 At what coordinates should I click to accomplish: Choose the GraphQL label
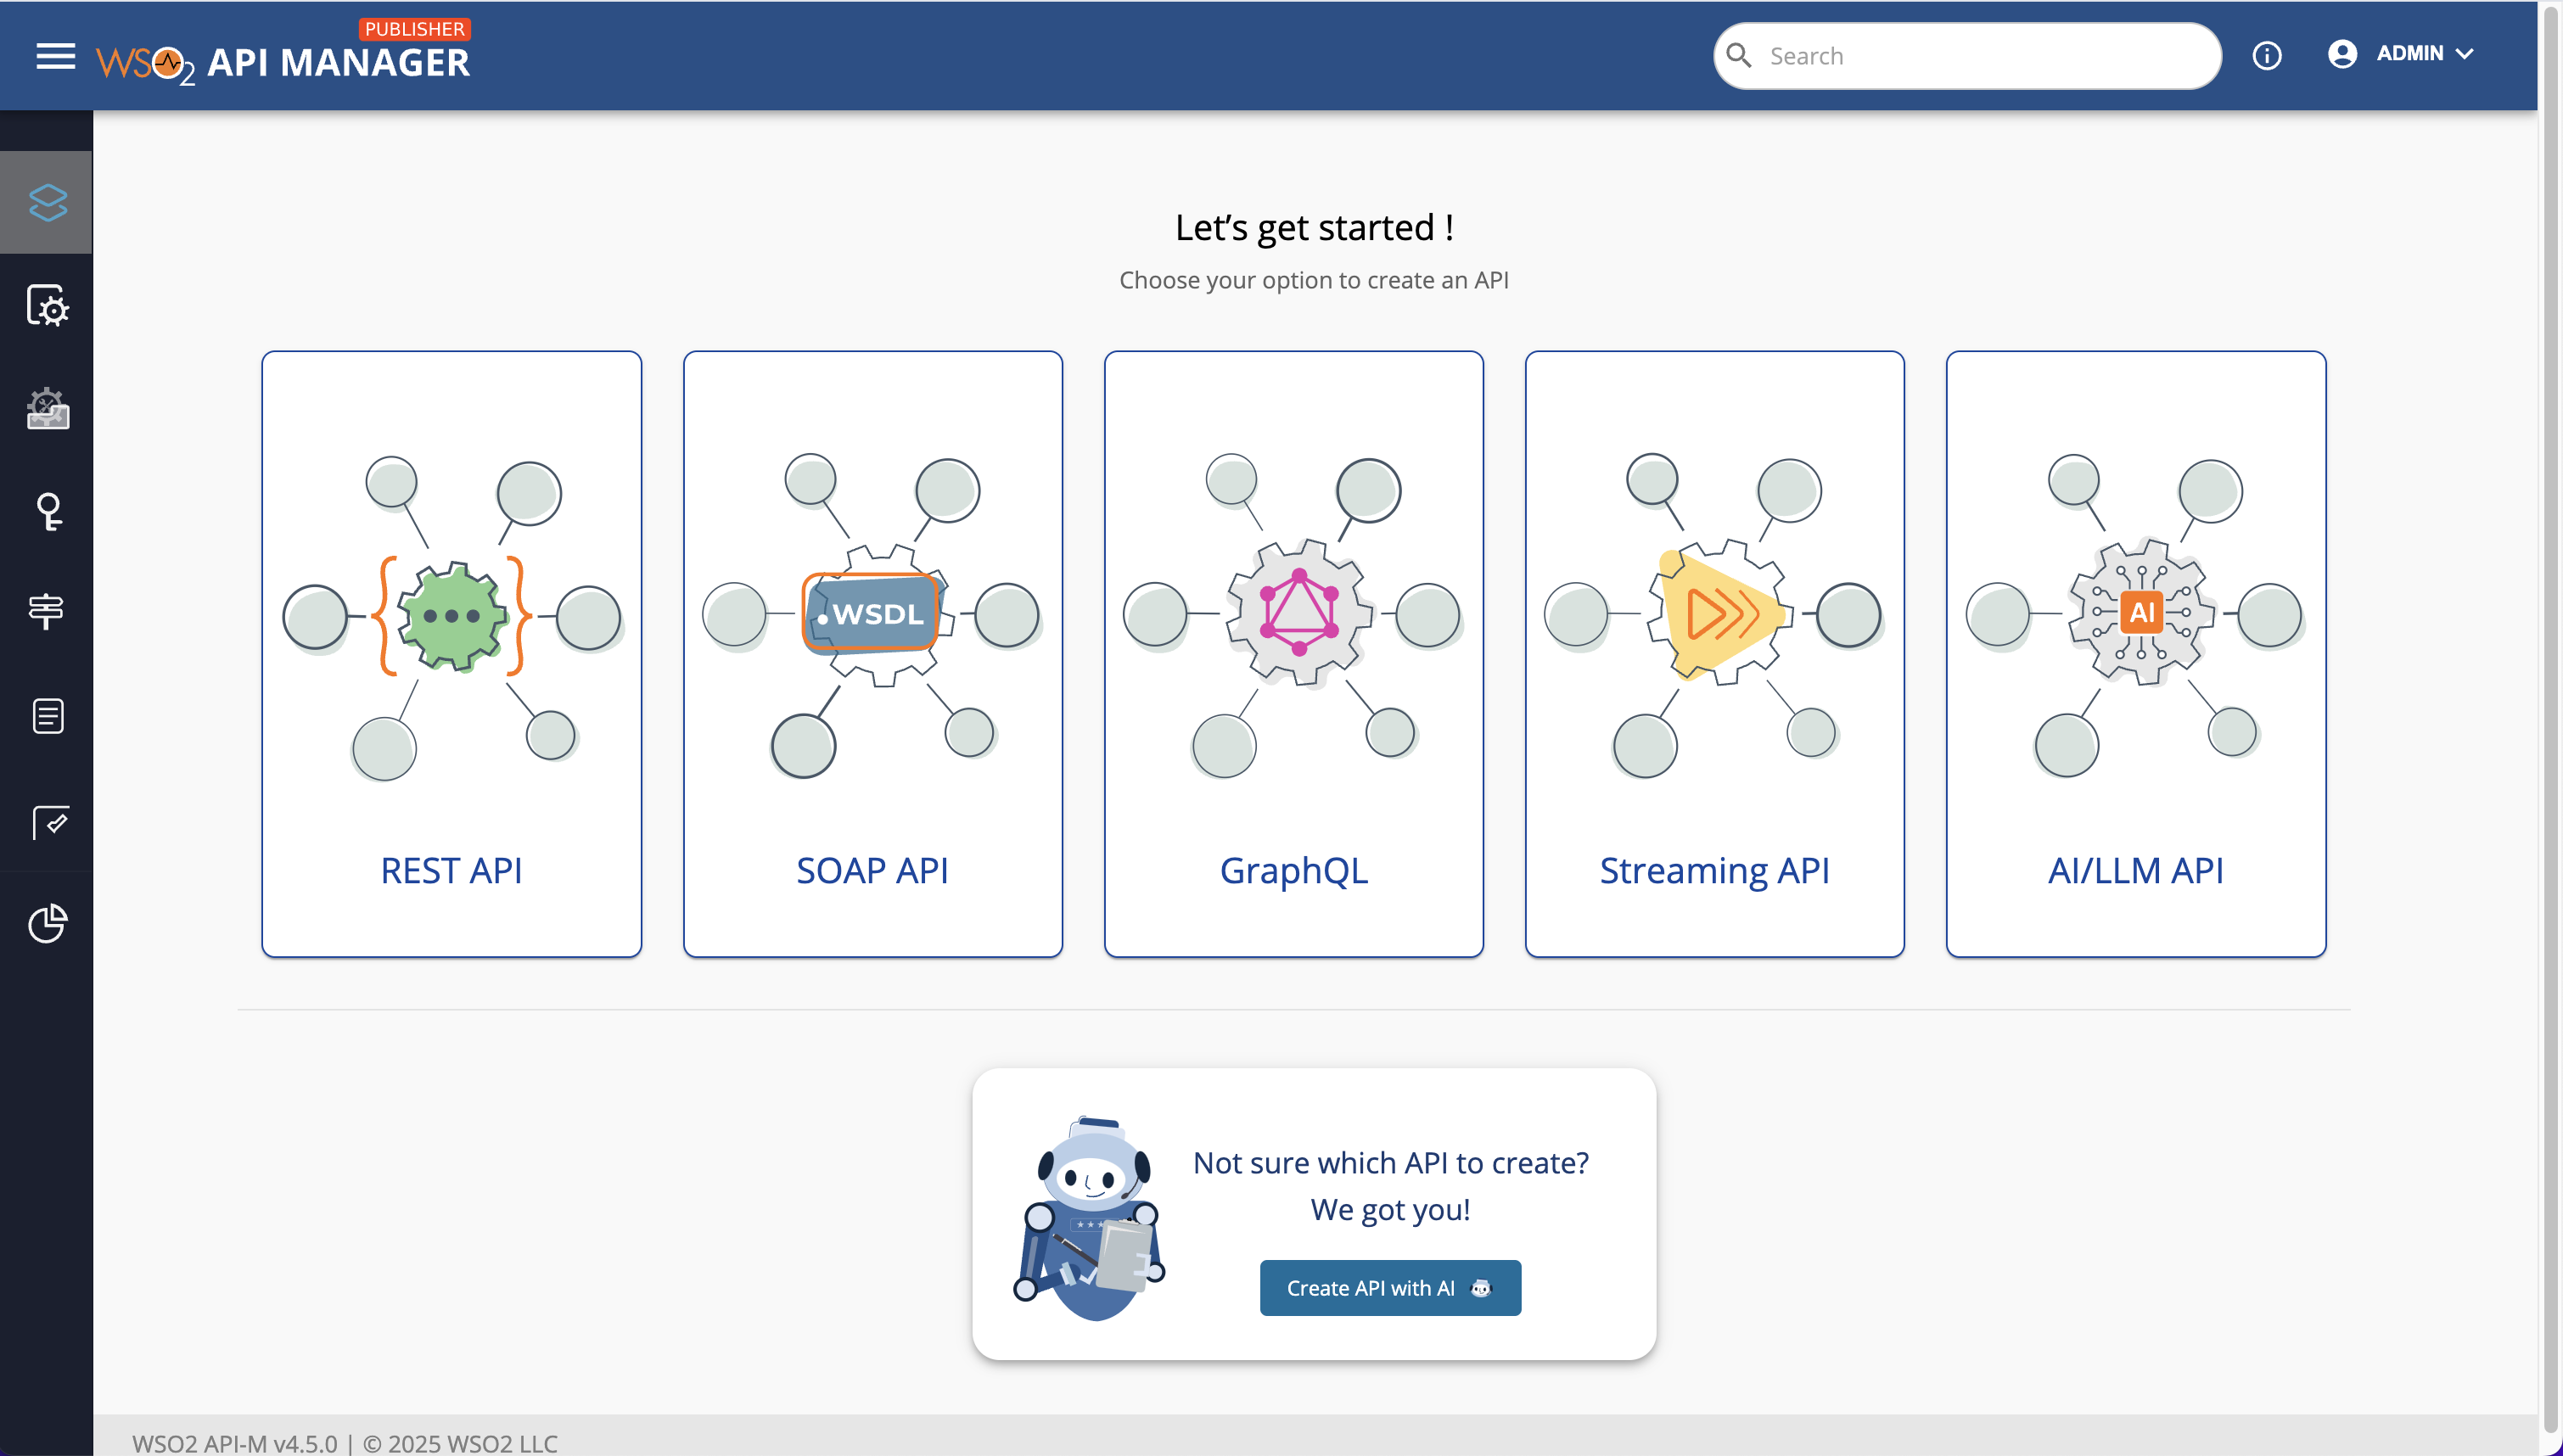(1293, 872)
